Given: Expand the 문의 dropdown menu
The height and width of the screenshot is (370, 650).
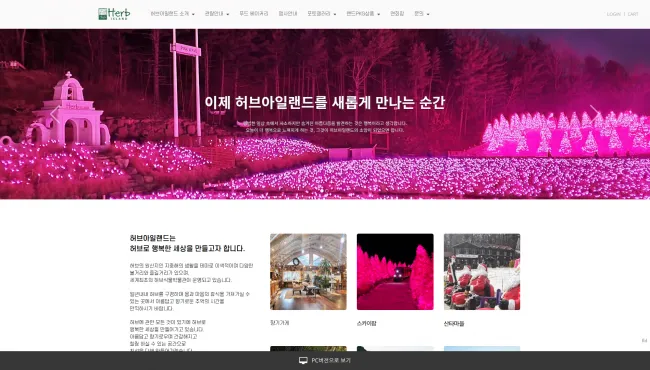Looking at the screenshot, I should click(422, 14).
